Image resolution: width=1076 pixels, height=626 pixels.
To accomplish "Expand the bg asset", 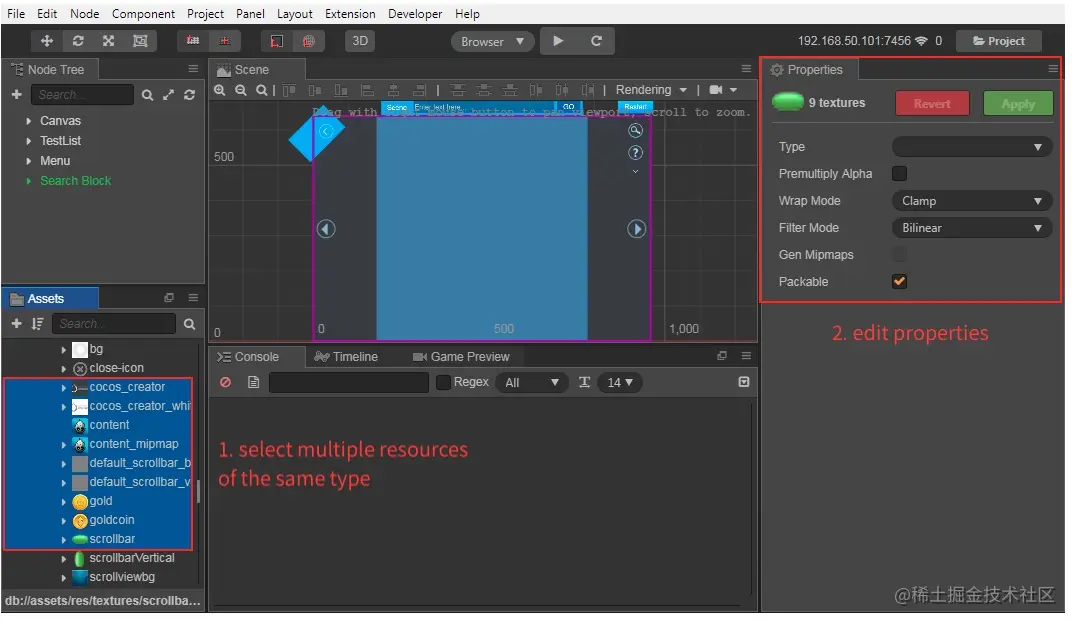I will click(x=63, y=350).
